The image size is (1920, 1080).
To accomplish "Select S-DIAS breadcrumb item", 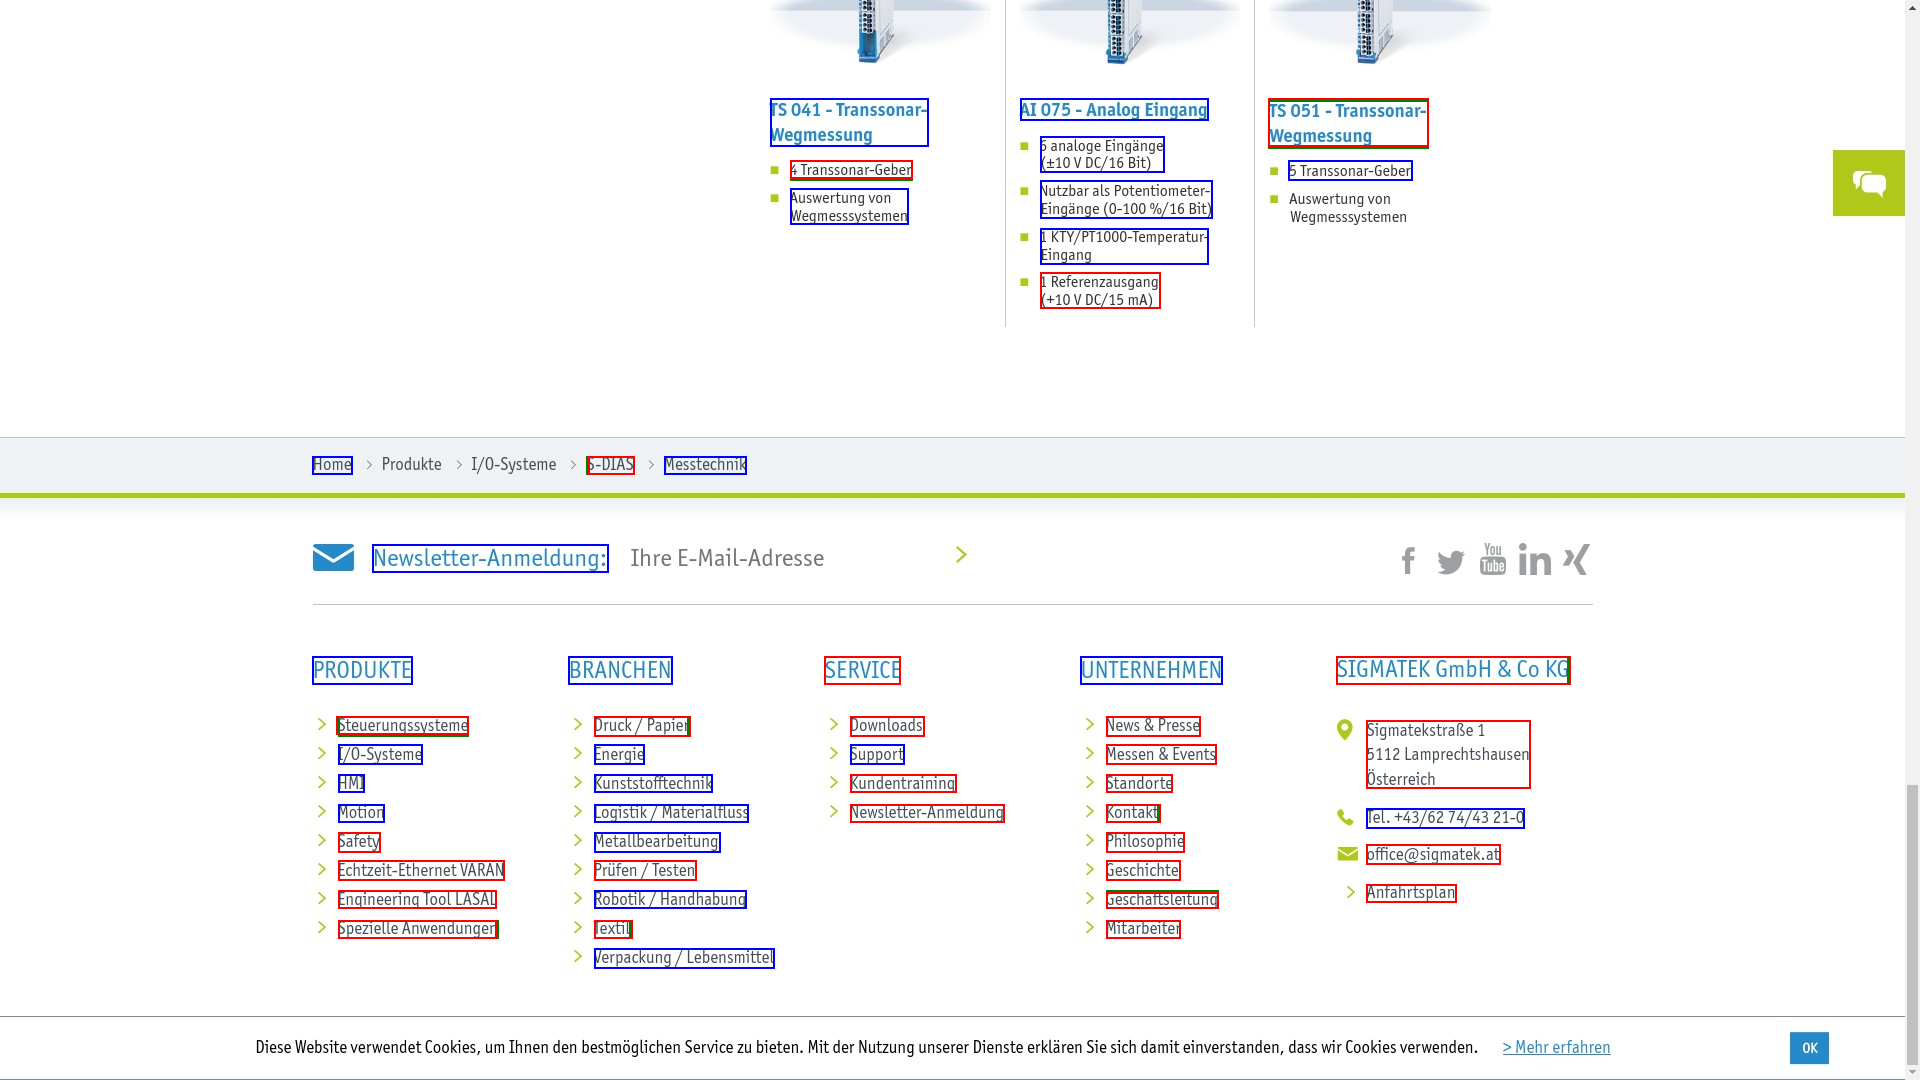I will 610,465.
